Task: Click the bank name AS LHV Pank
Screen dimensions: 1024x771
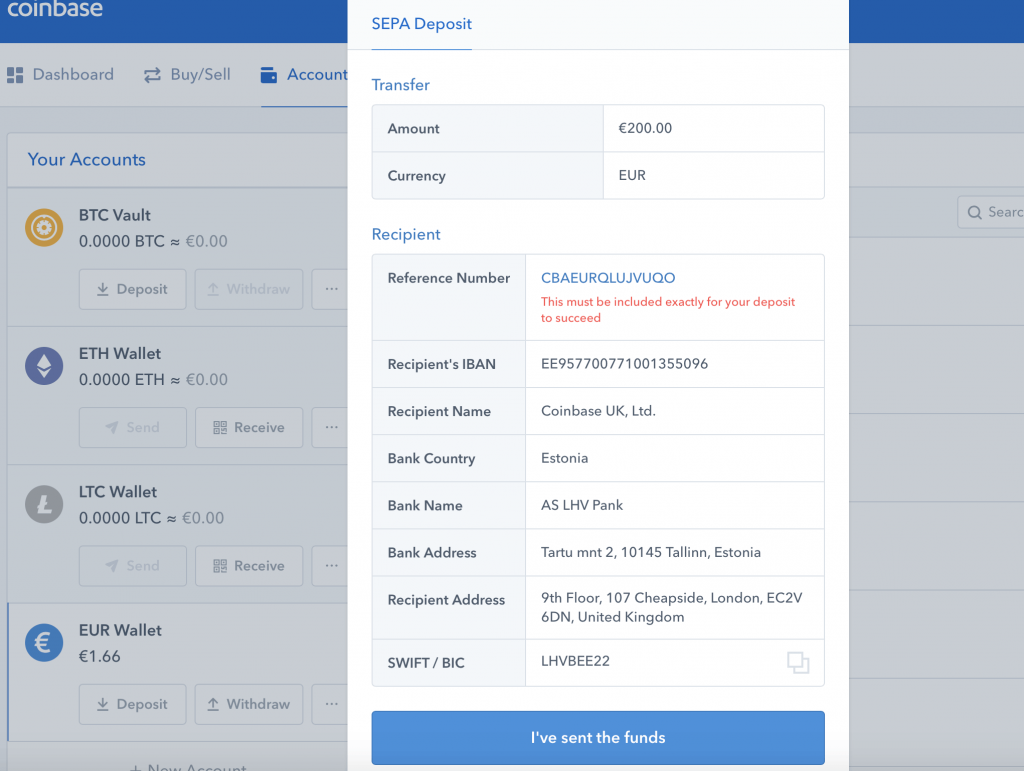Action: click(x=582, y=505)
